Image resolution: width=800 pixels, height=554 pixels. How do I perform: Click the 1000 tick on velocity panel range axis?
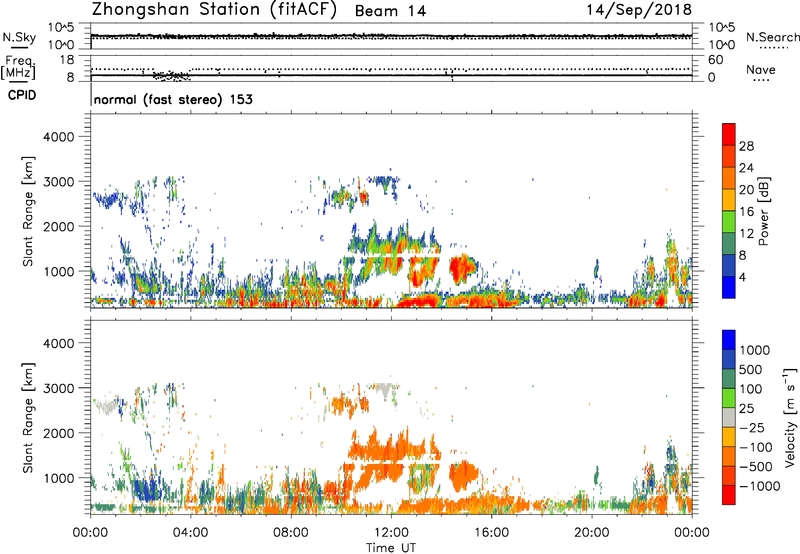click(x=58, y=478)
